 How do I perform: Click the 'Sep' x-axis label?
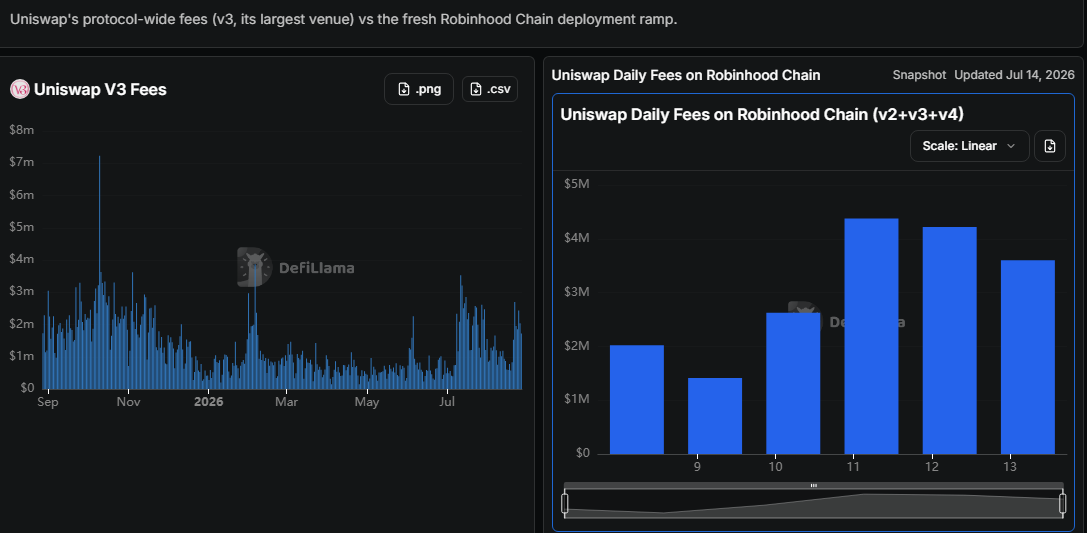[x=48, y=401]
